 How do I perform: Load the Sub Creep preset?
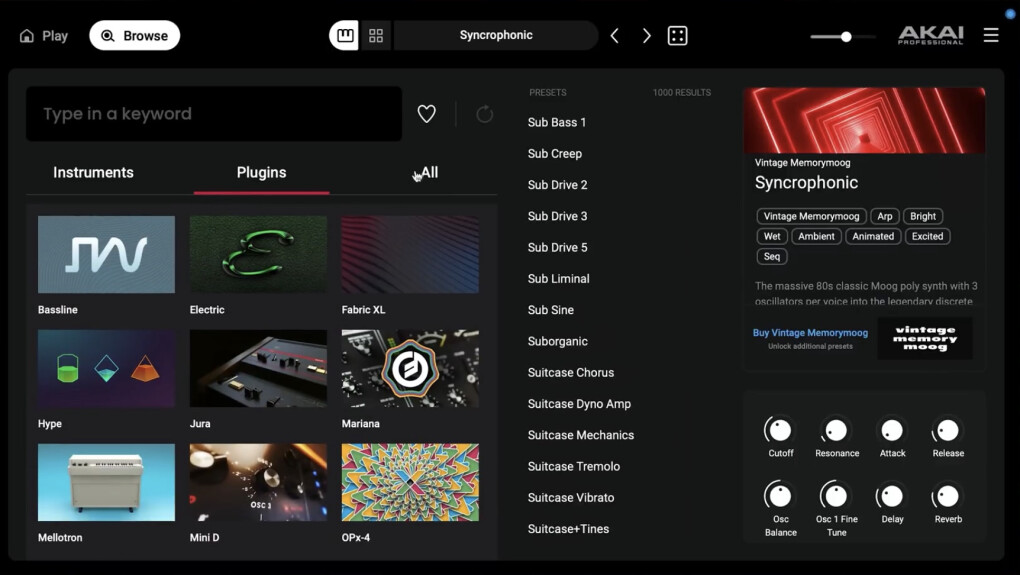(x=555, y=154)
